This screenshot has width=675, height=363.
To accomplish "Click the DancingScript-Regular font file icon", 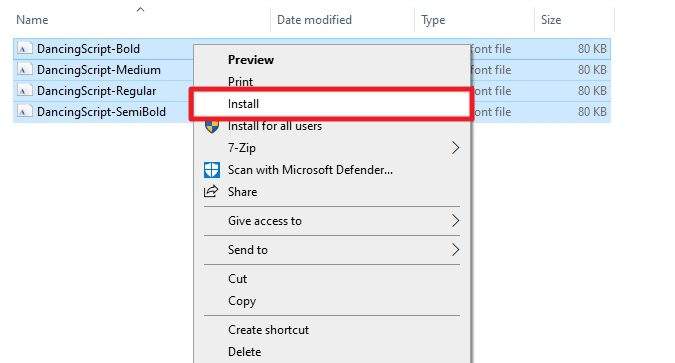I will pos(25,91).
